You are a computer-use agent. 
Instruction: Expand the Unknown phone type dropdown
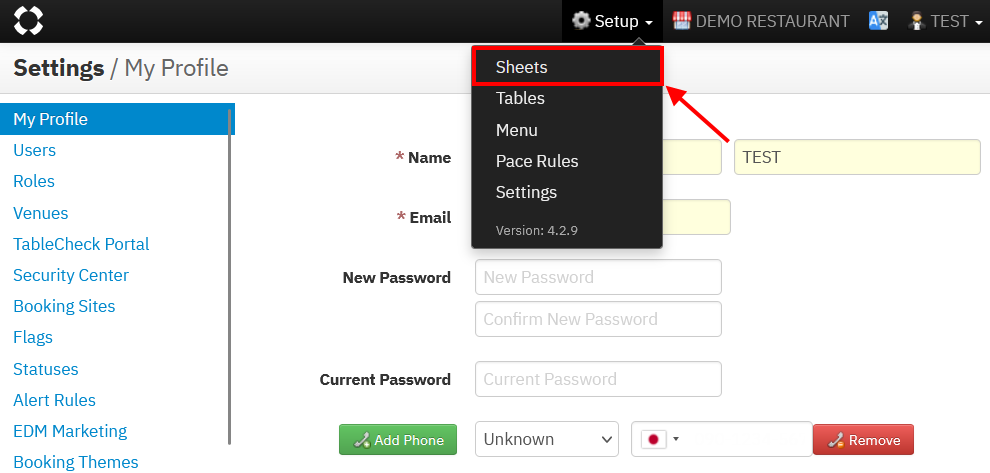547,439
